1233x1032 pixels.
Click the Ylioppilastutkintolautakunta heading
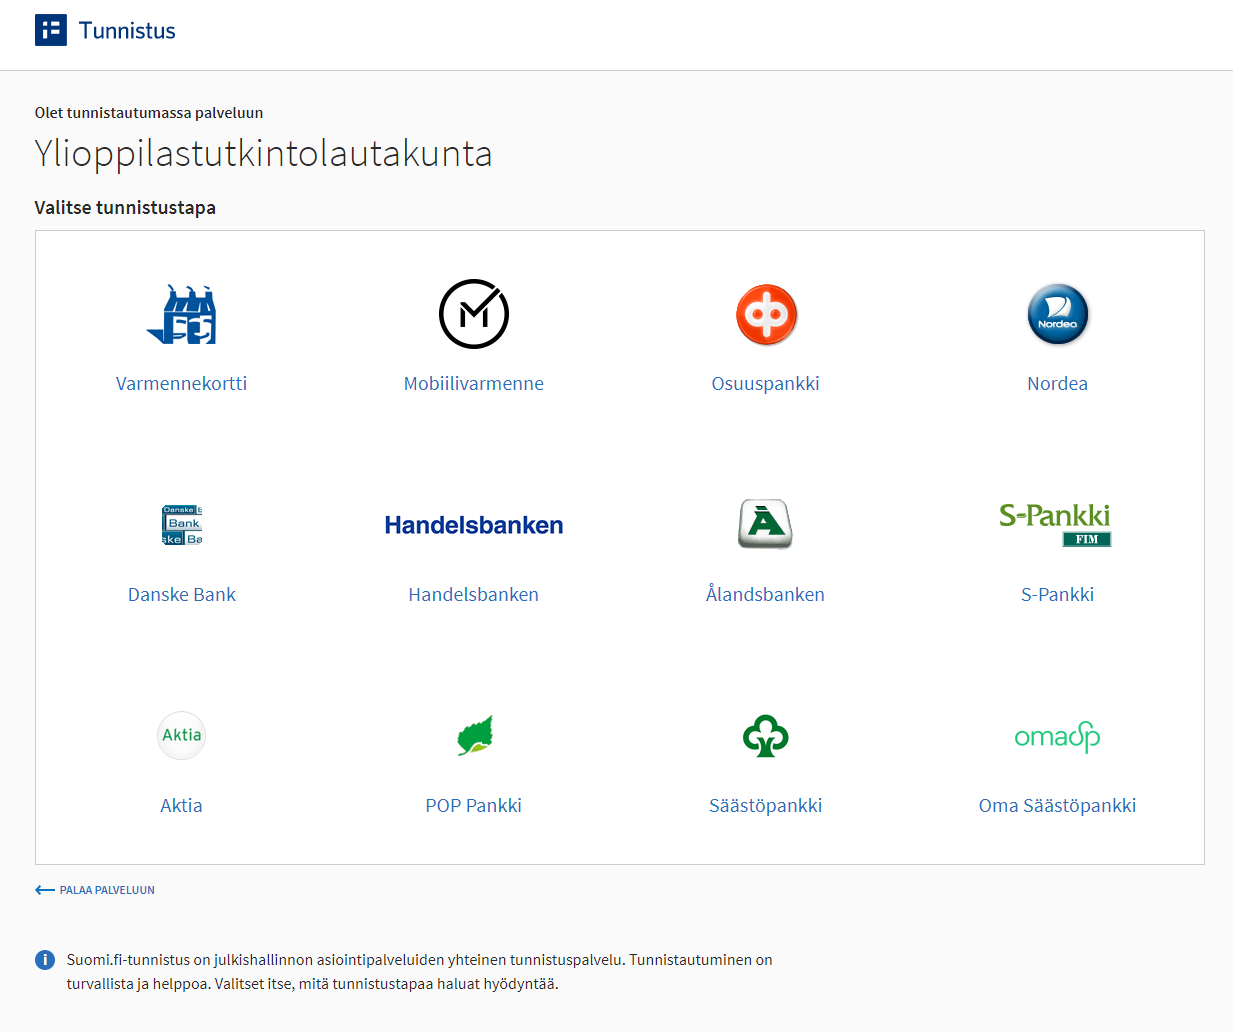[264, 154]
